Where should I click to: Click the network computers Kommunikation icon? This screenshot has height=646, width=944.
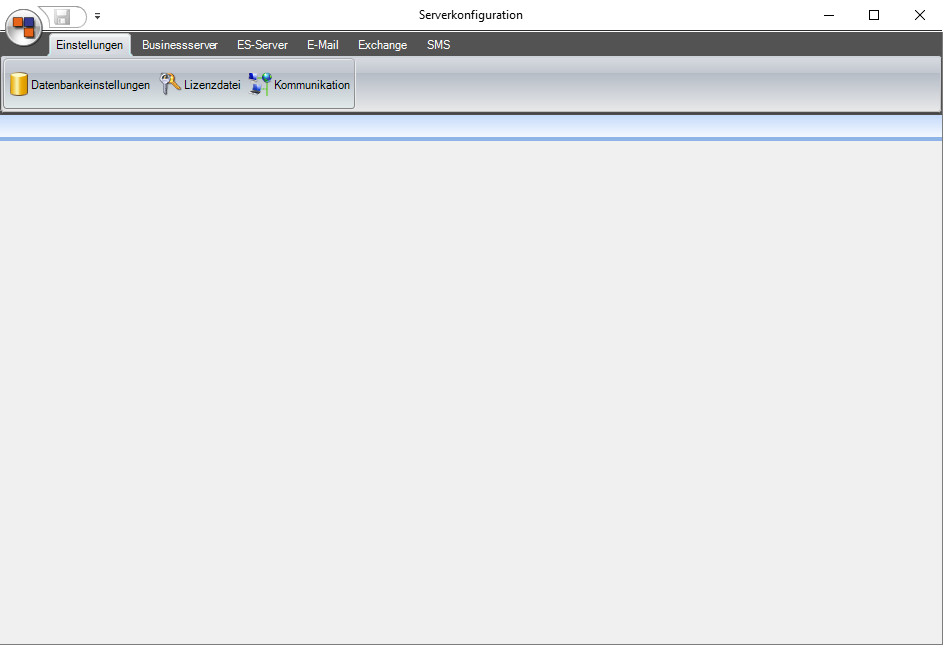[260, 85]
